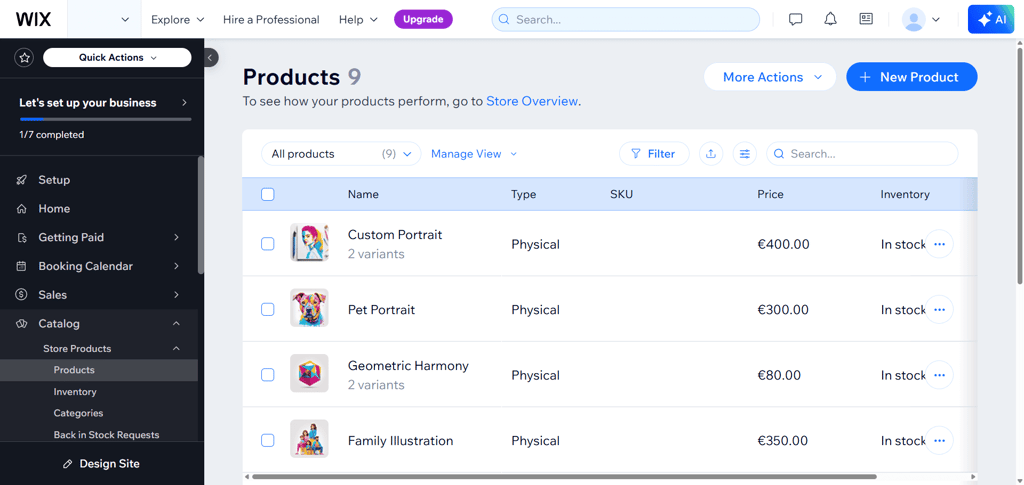Image resolution: width=1024 pixels, height=485 pixels.
Task: Open the notifications bell
Action: click(x=831, y=20)
